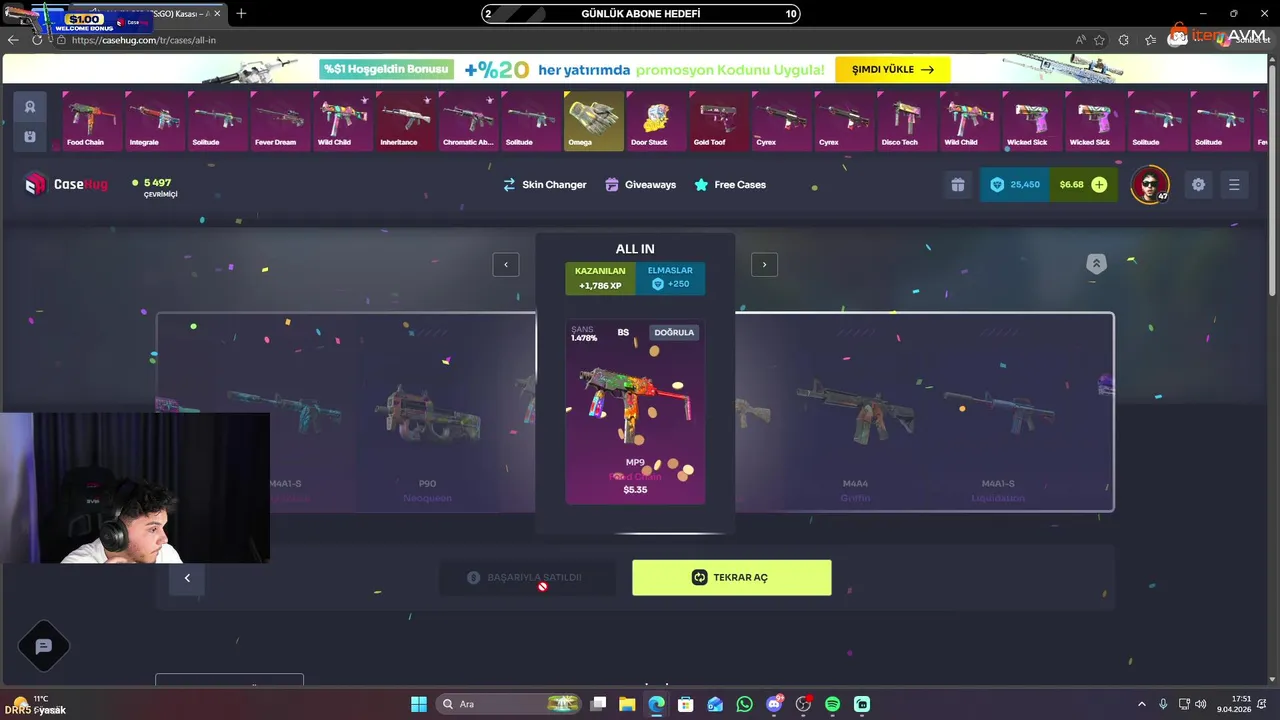Click the taskbar search box Ara
Viewport: 1280px width, 720px height.
coord(510,704)
